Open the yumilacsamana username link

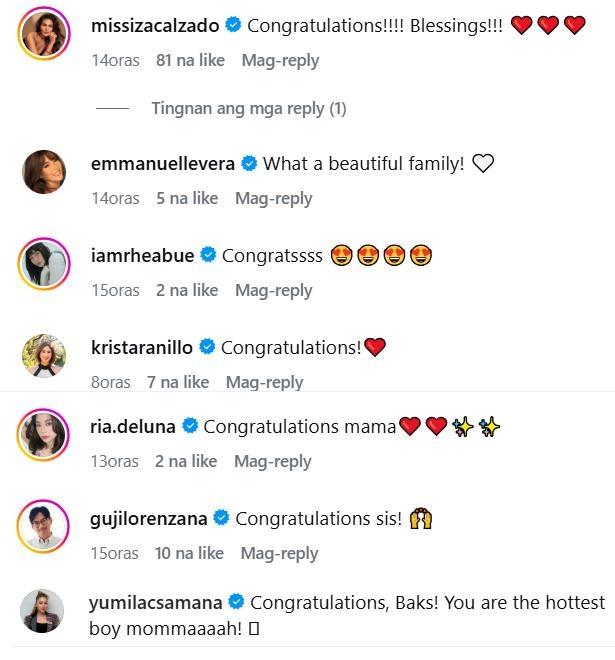(157, 603)
